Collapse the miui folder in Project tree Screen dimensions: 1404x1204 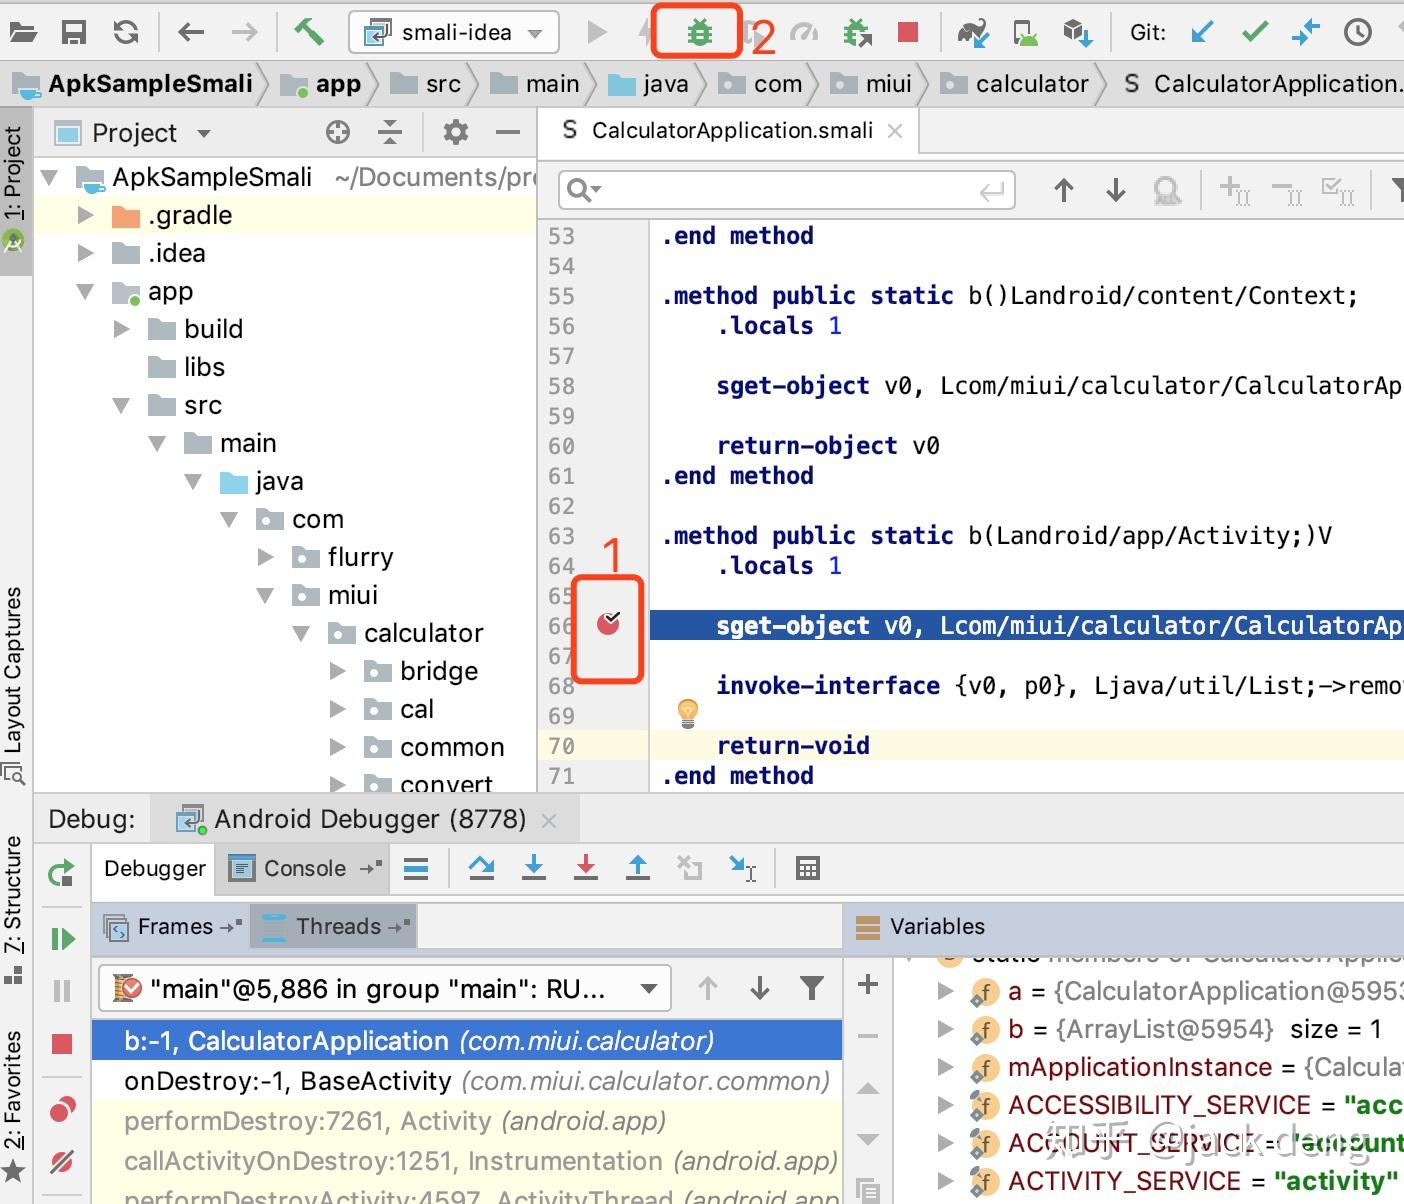(x=265, y=595)
